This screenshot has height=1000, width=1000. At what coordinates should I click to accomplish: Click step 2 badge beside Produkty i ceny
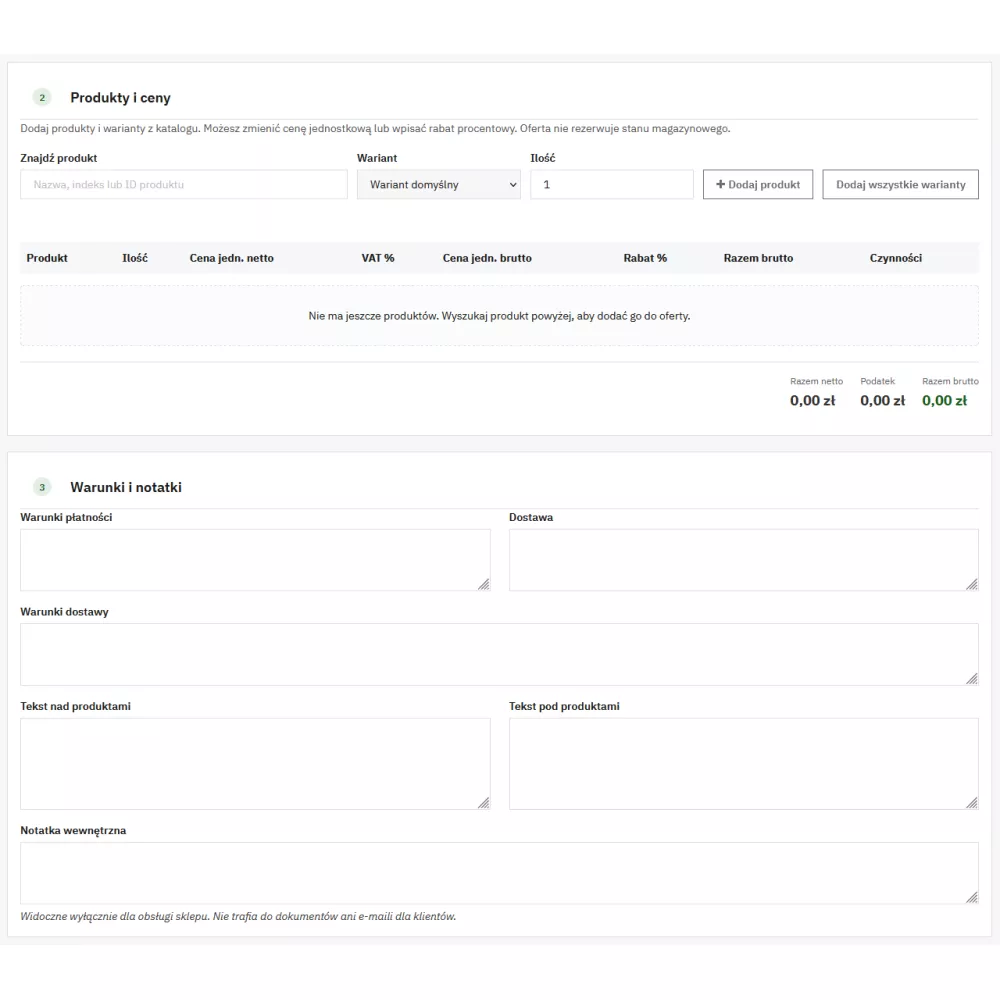point(42,98)
